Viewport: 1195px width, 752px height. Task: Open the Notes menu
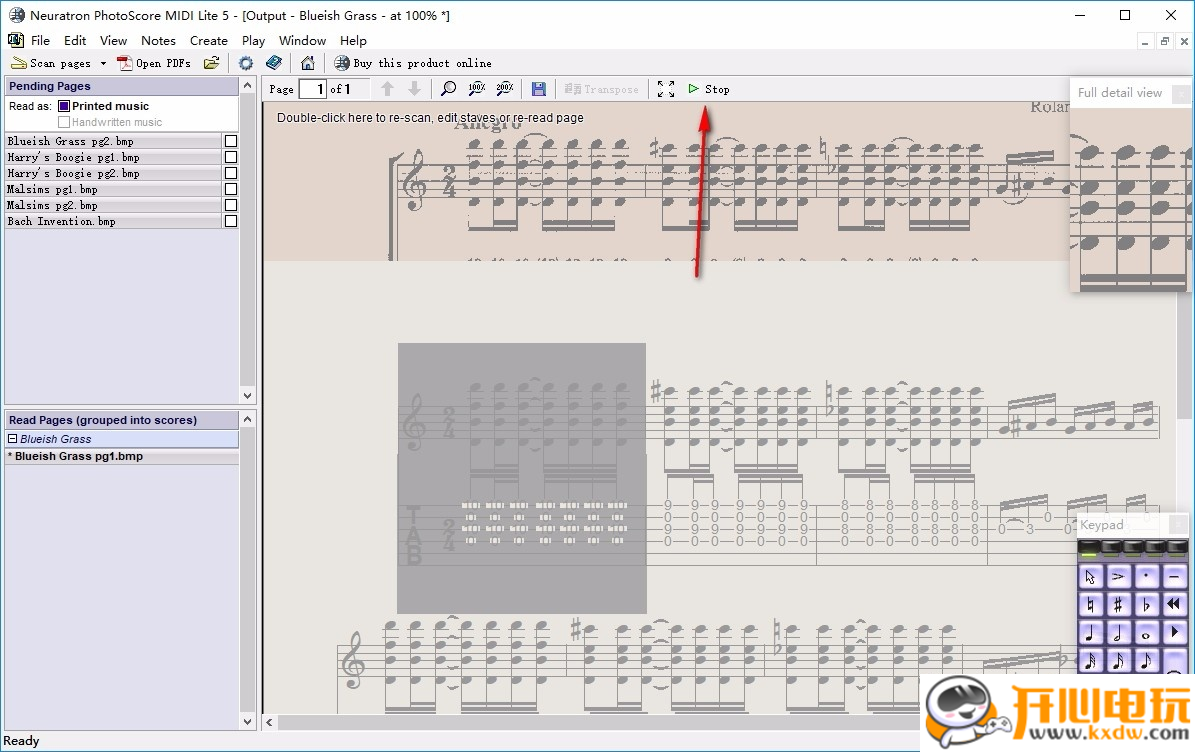coord(158,41)
